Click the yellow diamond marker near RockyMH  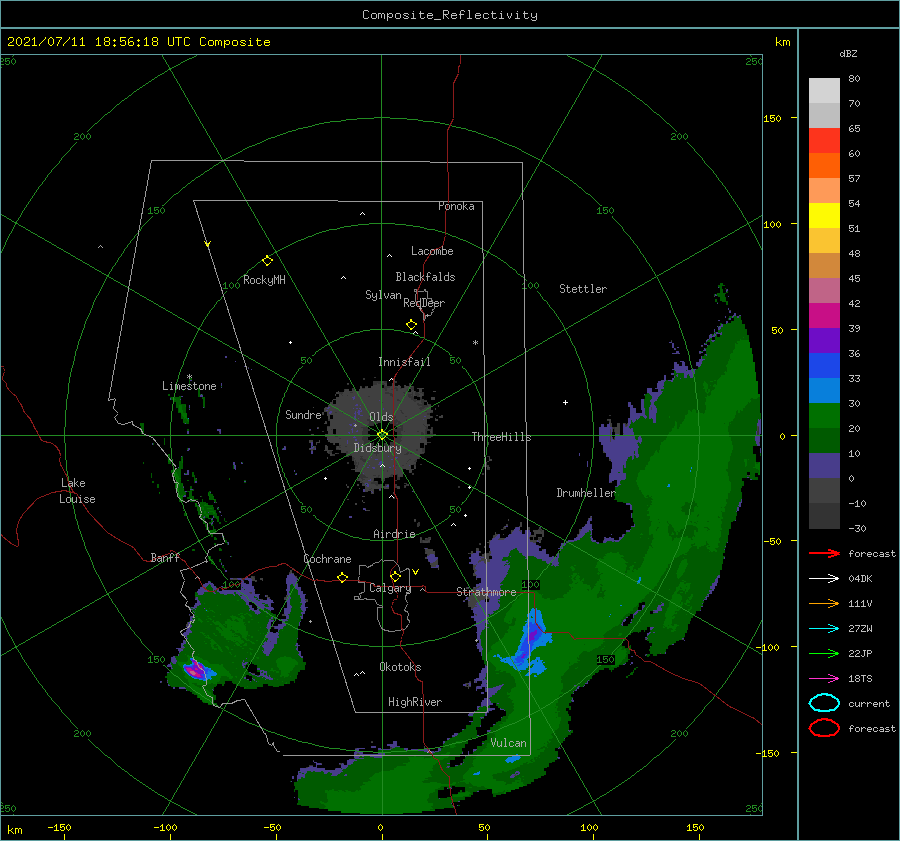[x=267, y=261]
